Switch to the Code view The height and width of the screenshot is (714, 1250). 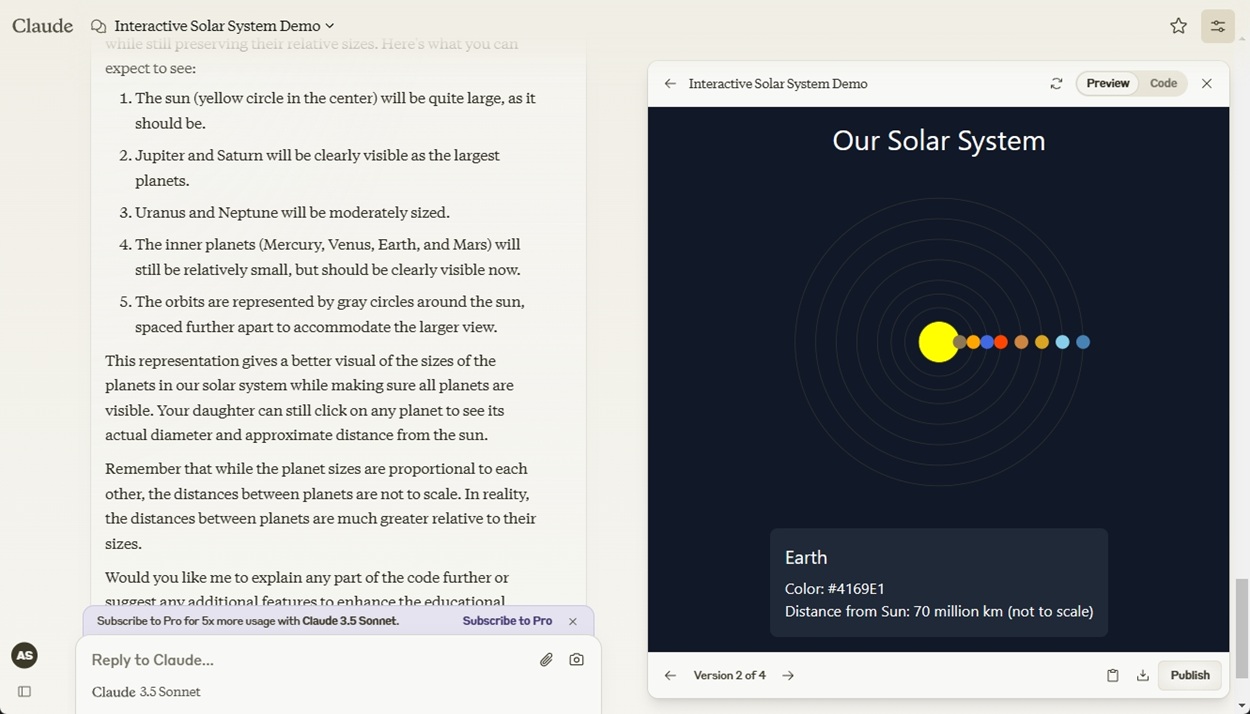(x=1163, y=84)
